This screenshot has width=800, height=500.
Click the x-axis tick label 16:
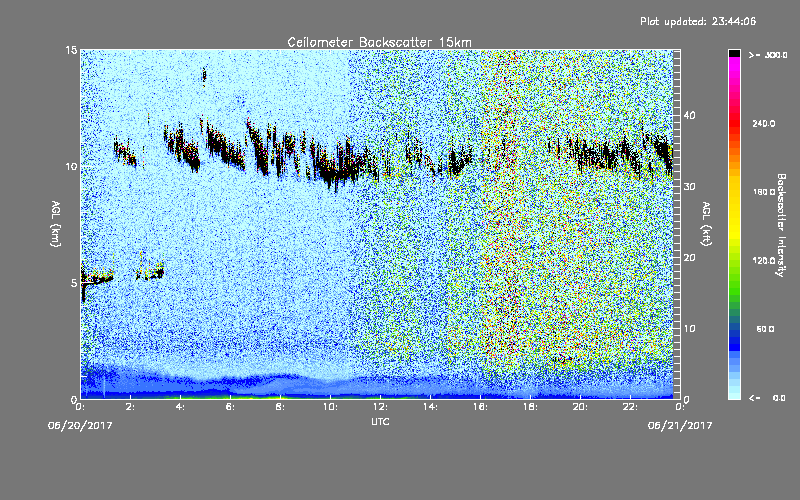coord(480,407)
